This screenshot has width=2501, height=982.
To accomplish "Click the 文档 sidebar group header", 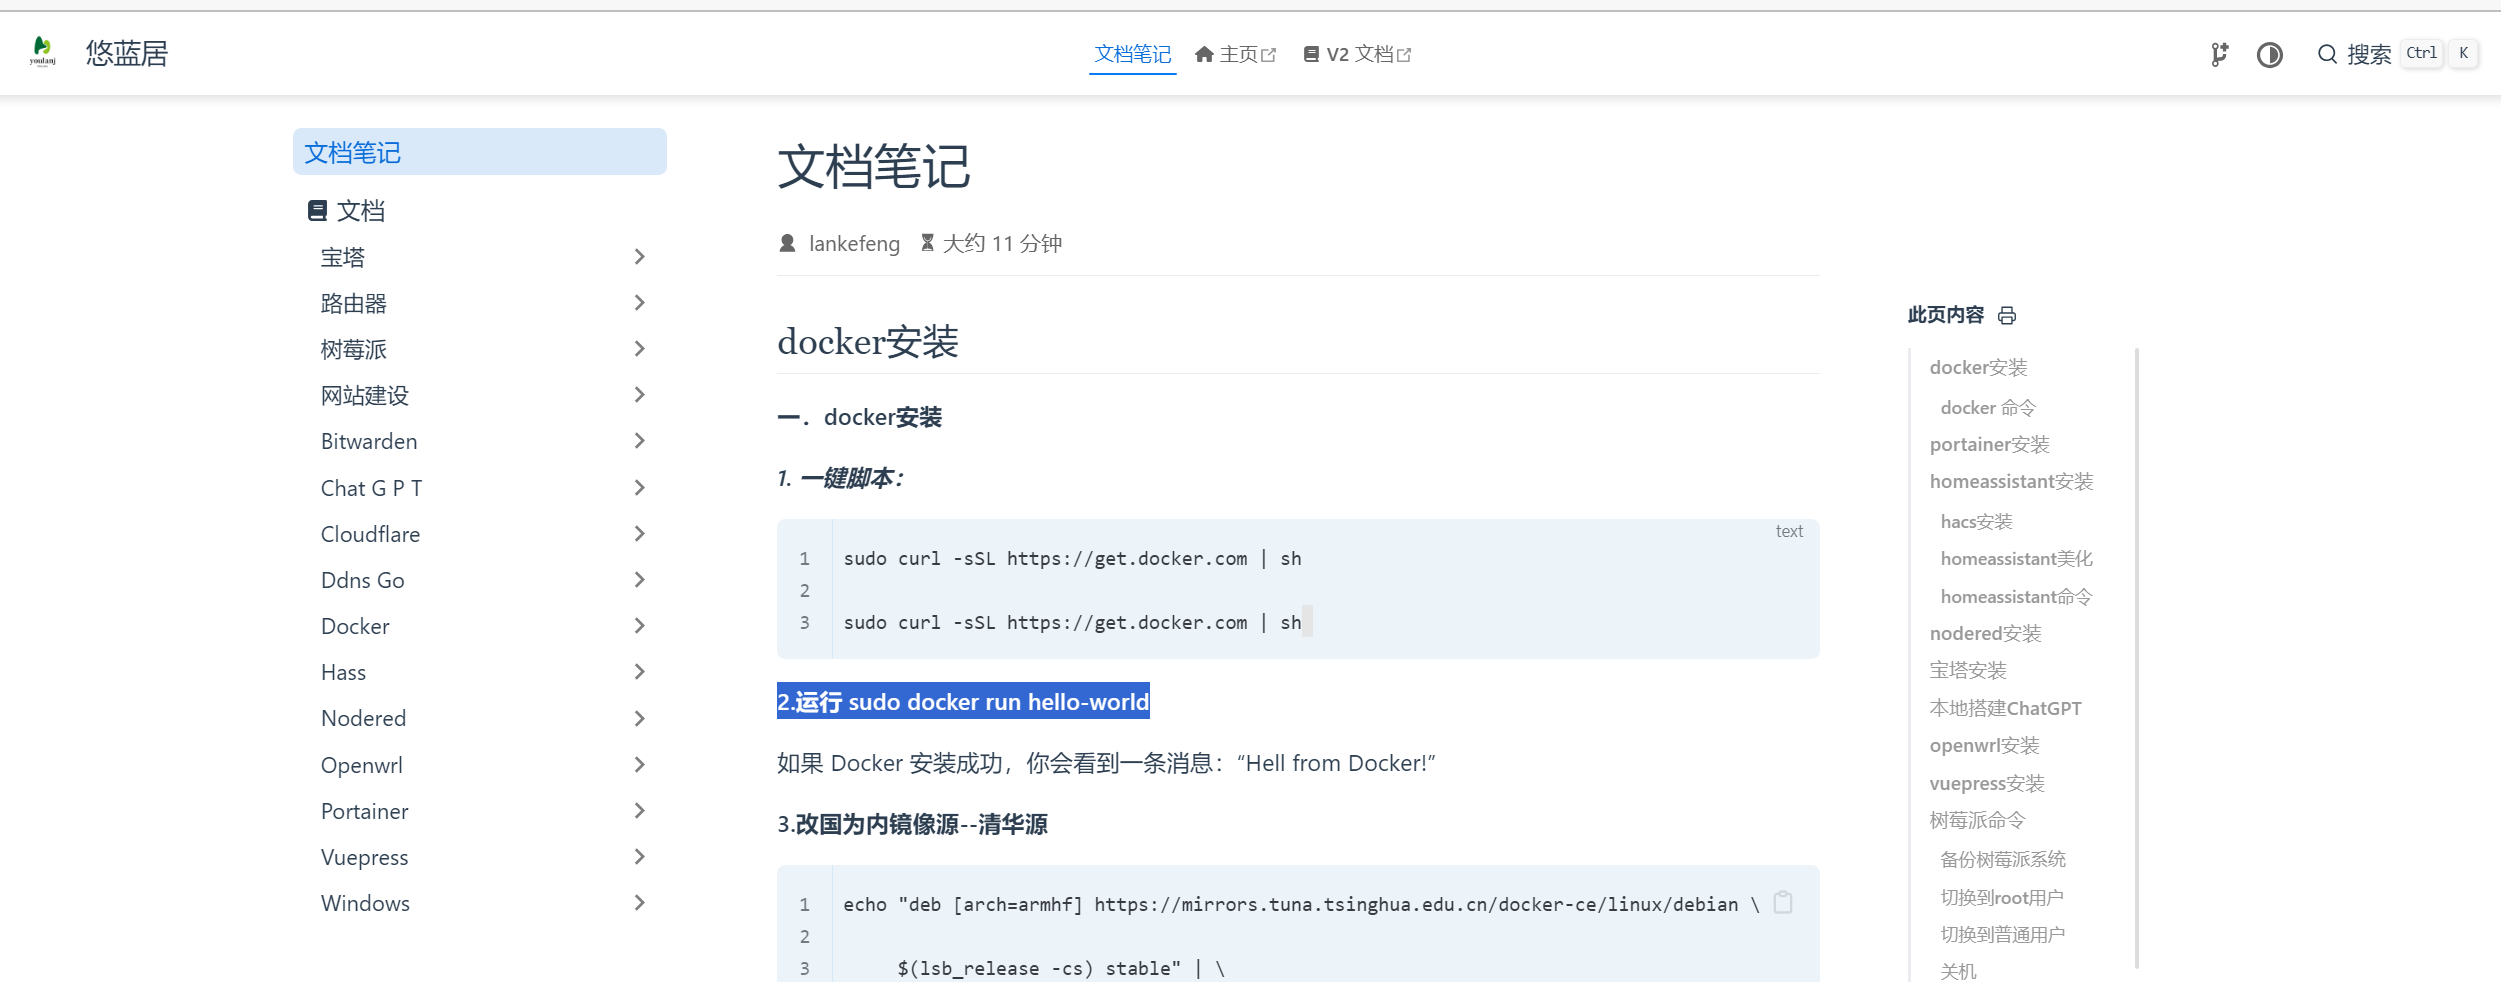I will [346, 210].
